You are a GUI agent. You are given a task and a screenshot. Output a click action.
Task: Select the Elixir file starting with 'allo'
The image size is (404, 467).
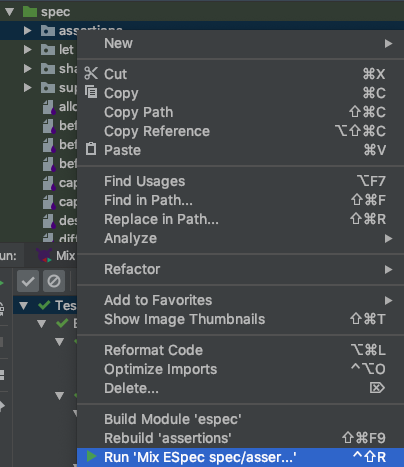tap(60, 107)
